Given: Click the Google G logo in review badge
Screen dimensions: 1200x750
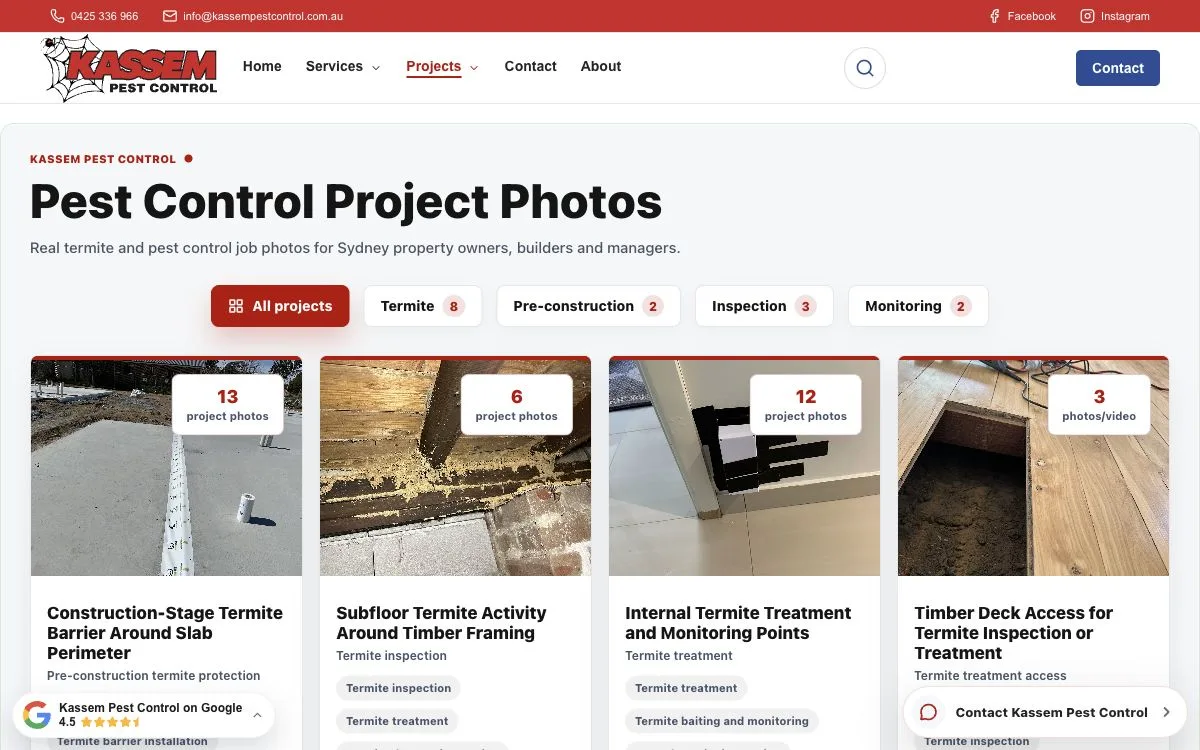Looking at the screenshot, I should (37, 715).
